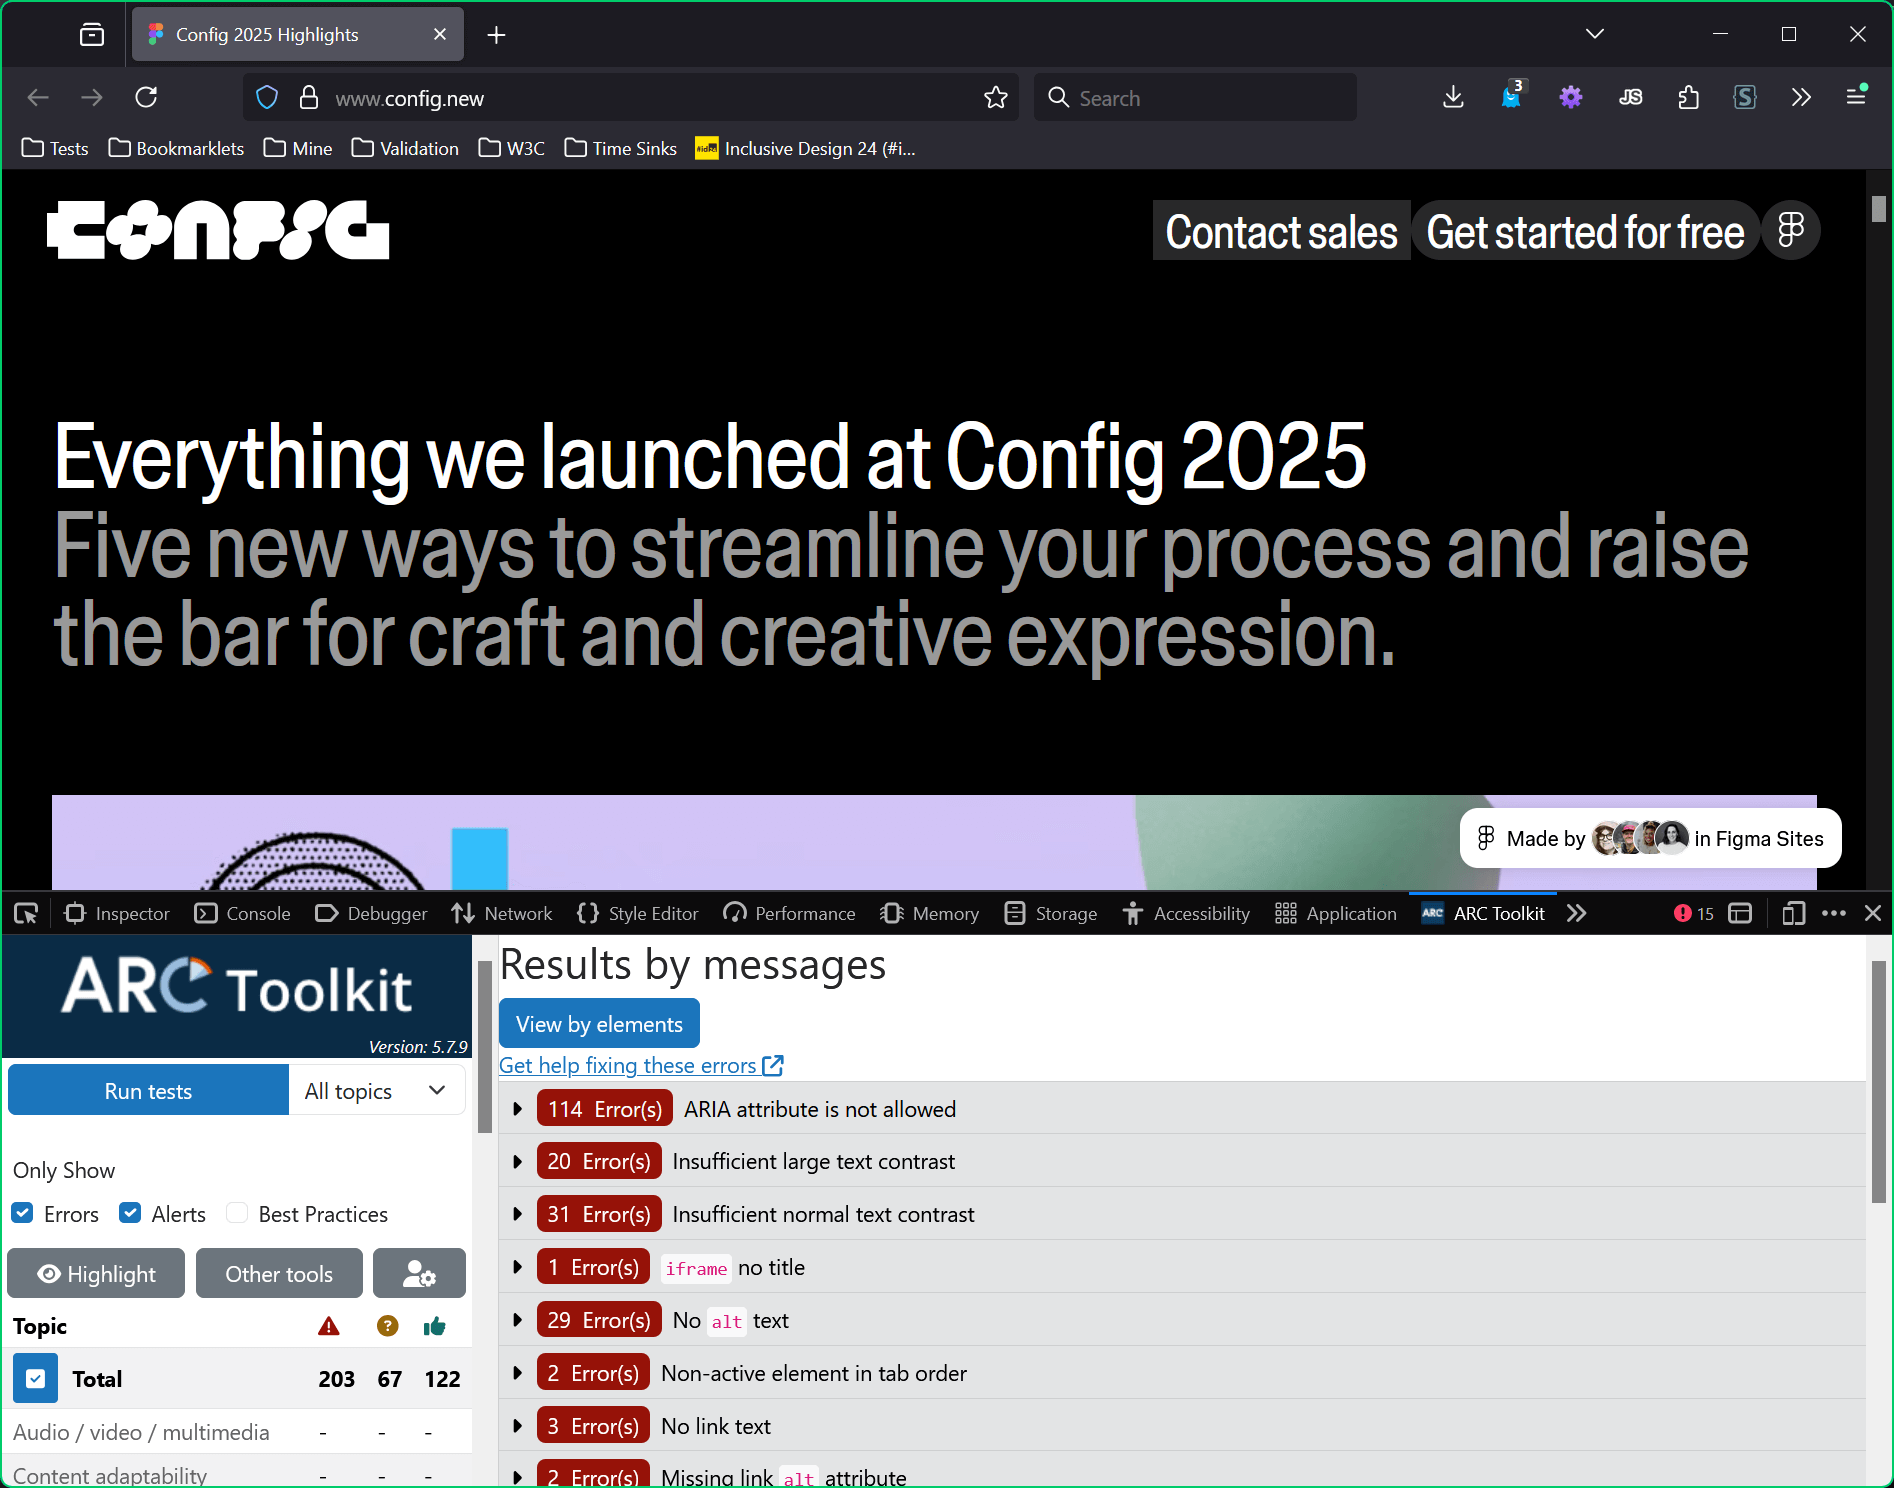Enable the Best Practices checkbox
The image size is (1894, 1488).
(237, 1213)
